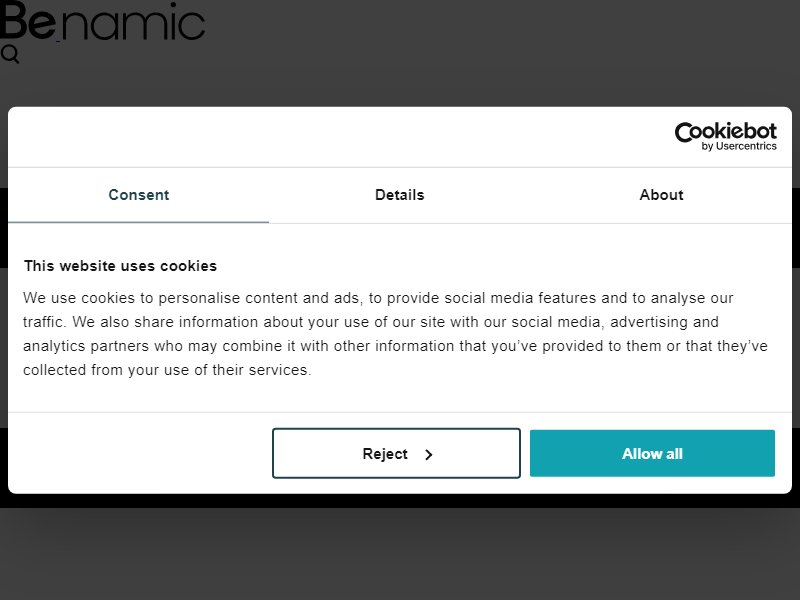The image size is (800, 600).
Task: Click the word 'Cookiebot' in the brand logo
Action: [x=726, y=132]
